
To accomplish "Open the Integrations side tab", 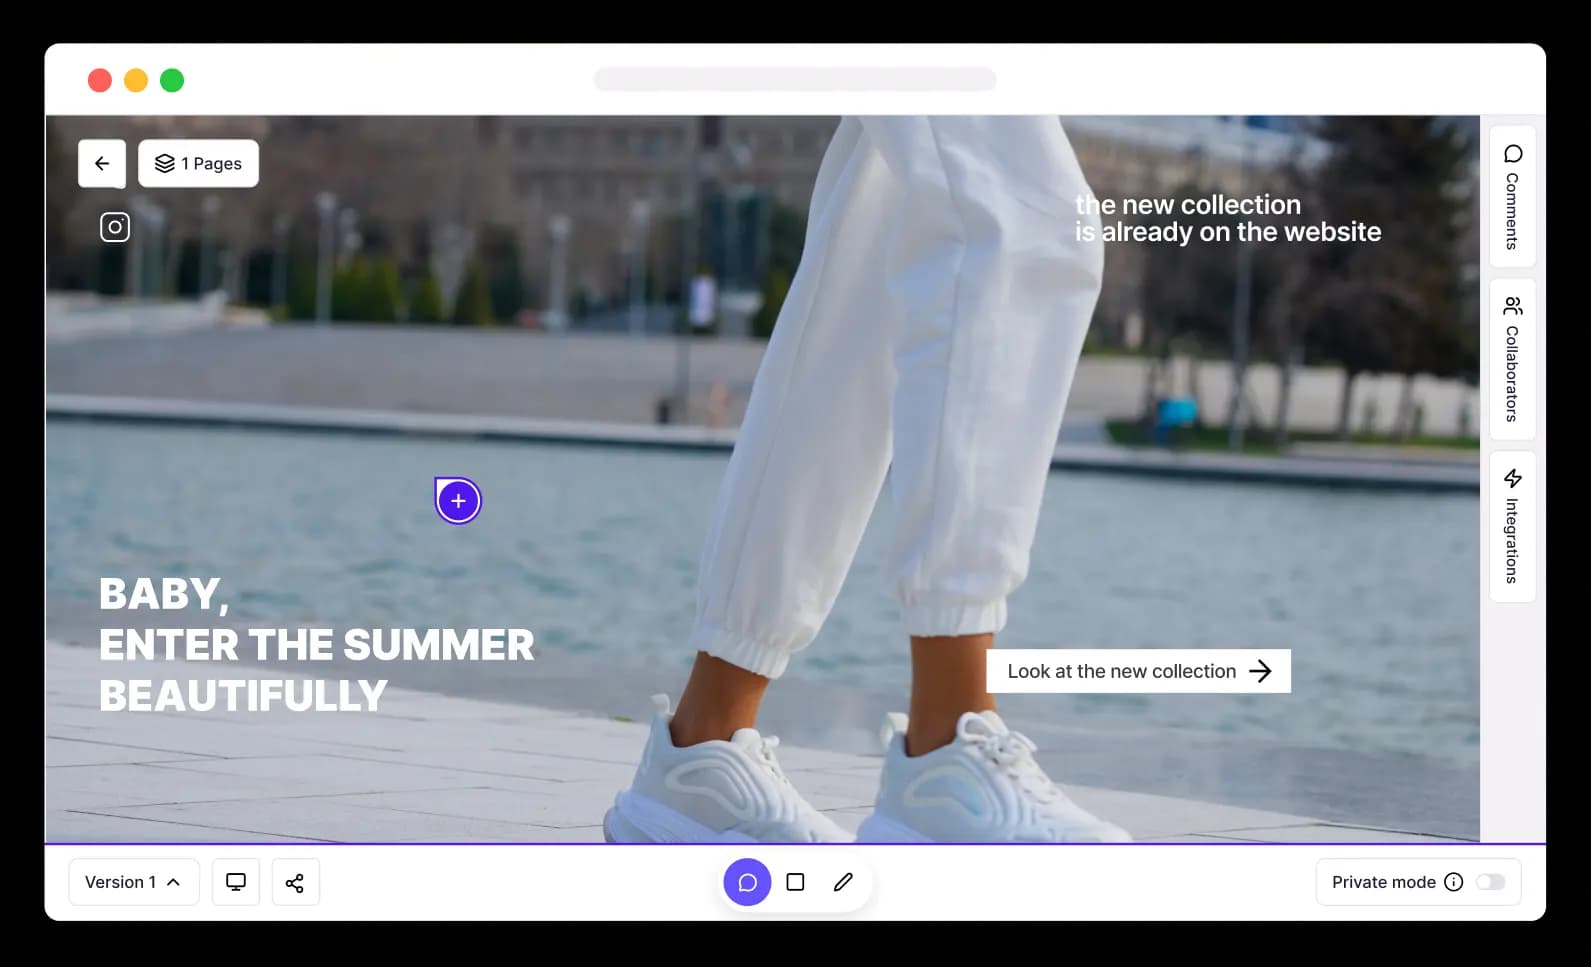I will tap(1512, 526).
